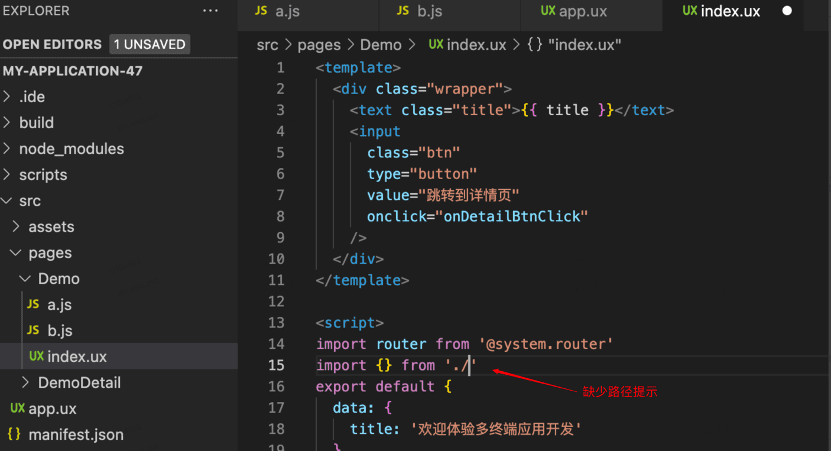The image size is (832, 452).
Task: Click the JS icon on b.js tab
Action: click(403, 11)
